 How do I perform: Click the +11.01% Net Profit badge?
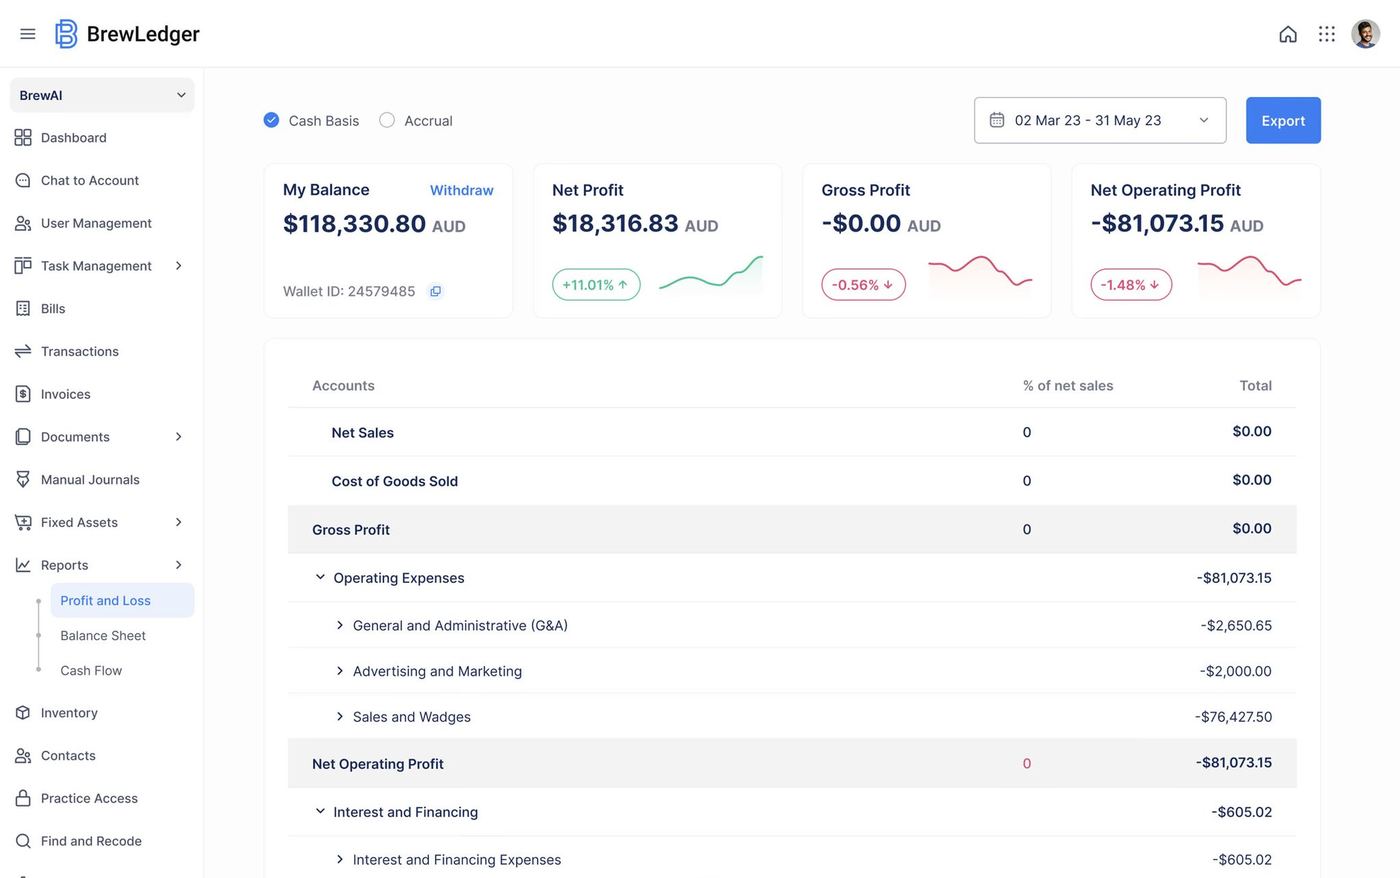[596, 285]
